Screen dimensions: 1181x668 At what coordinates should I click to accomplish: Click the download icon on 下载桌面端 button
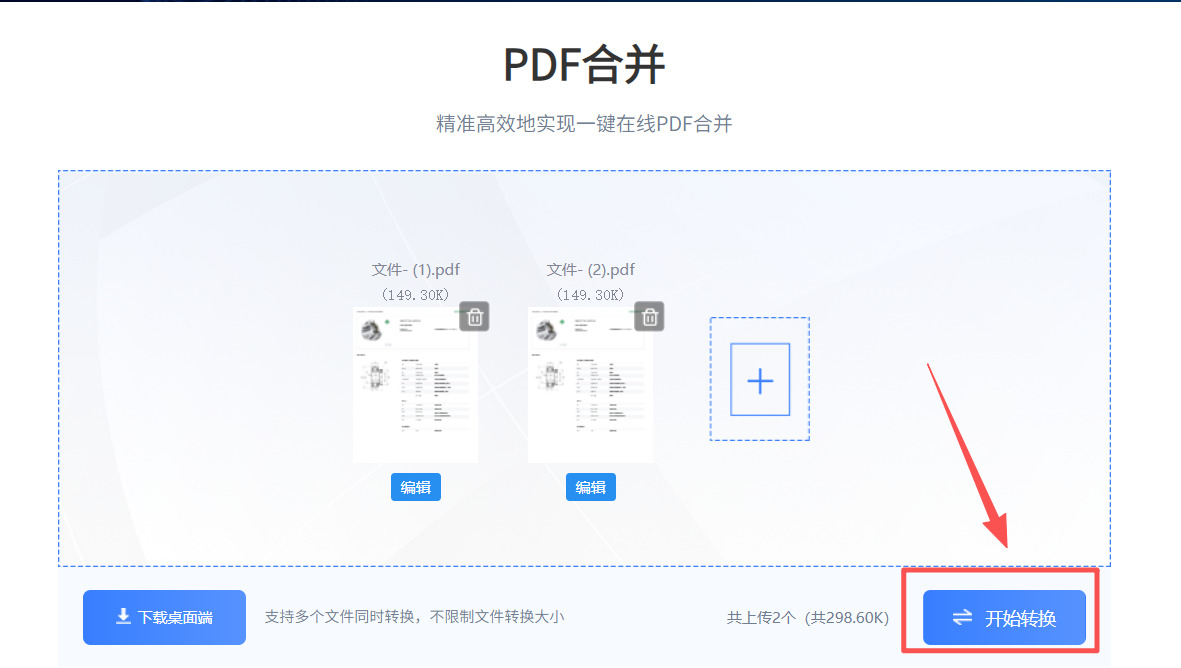tap(123, 617)
